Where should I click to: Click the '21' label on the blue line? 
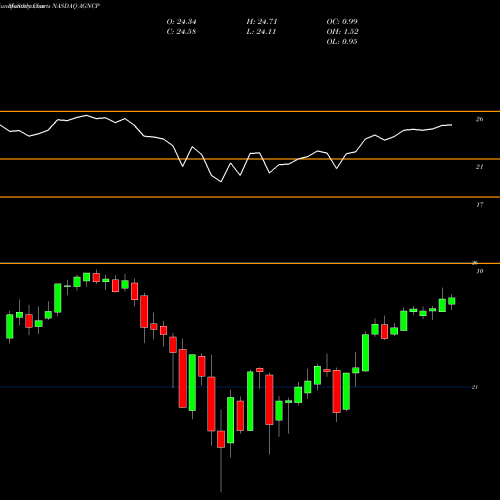click(x=475, y=387)
